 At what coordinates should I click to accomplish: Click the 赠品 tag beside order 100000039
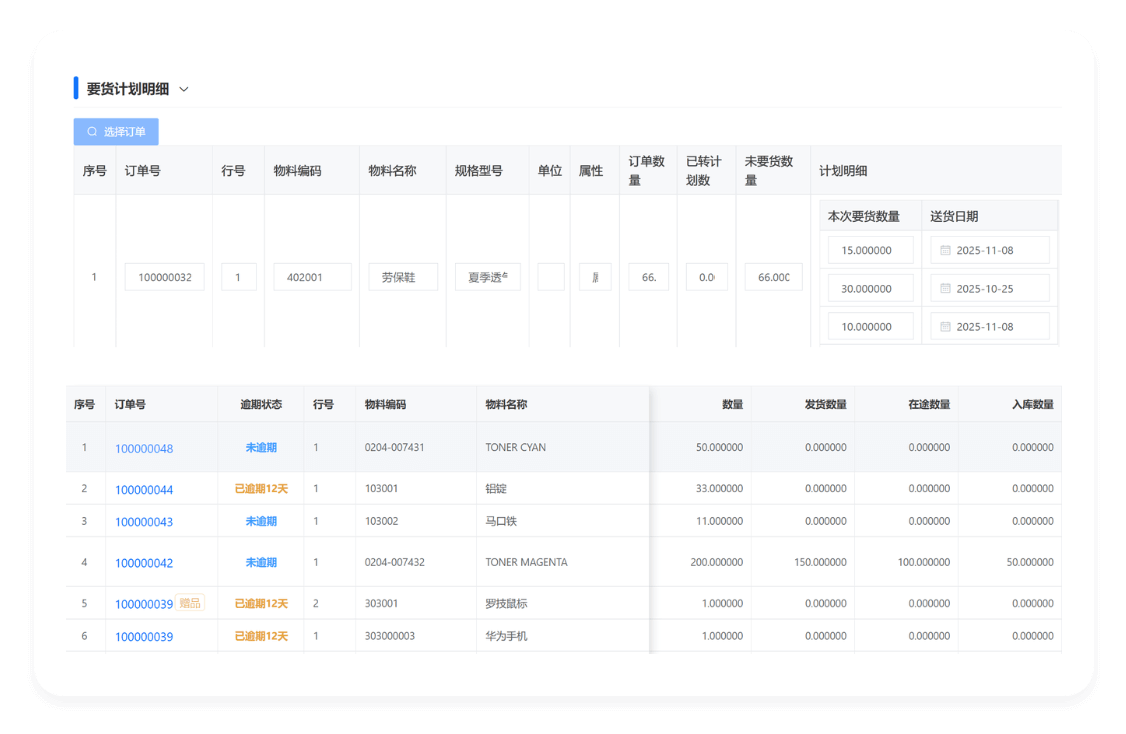tap(189, 603)
